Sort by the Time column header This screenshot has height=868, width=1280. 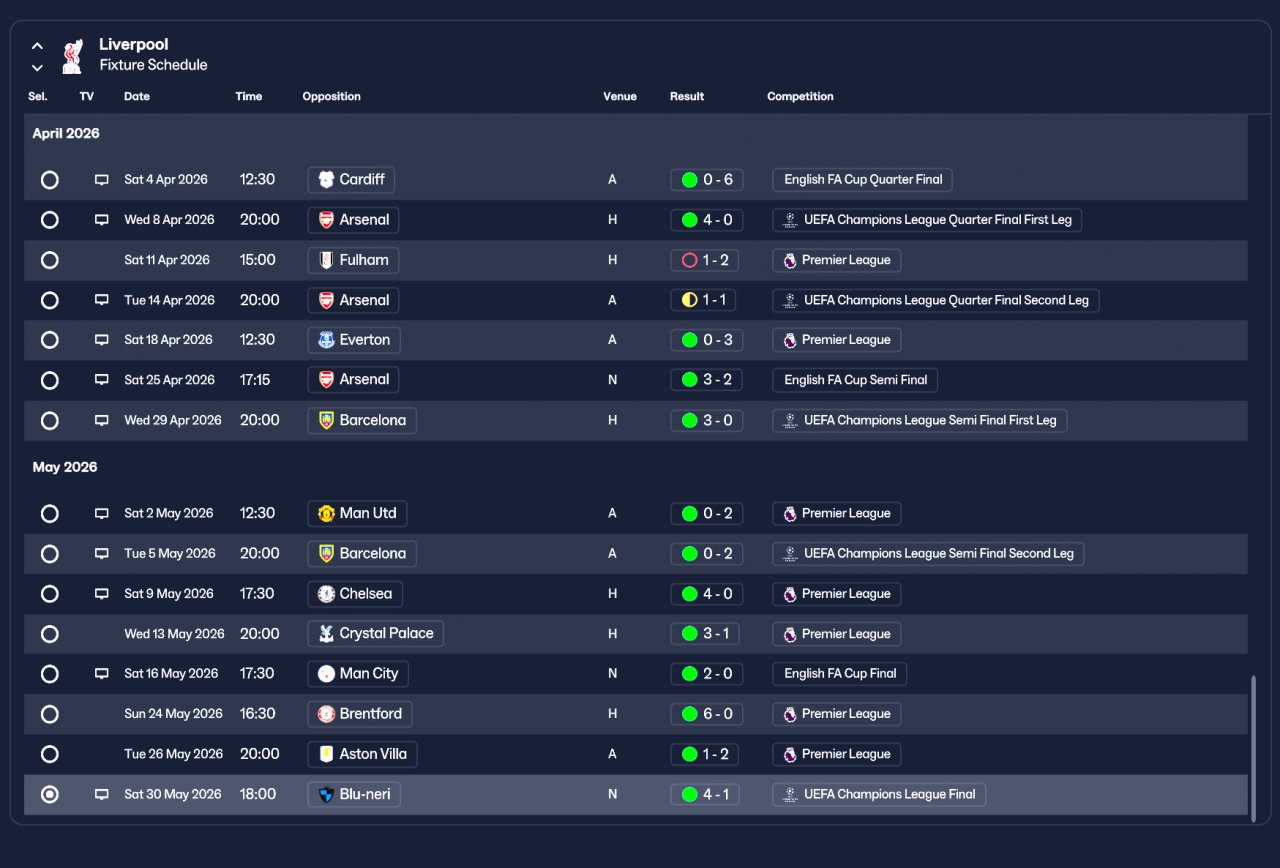[x=249, y=97]
